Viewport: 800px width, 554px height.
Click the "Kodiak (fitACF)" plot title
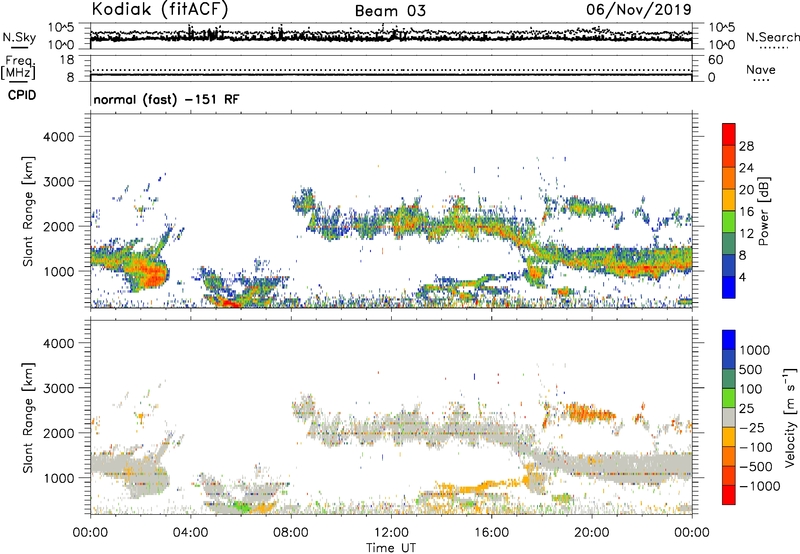[x=160, y=10]
